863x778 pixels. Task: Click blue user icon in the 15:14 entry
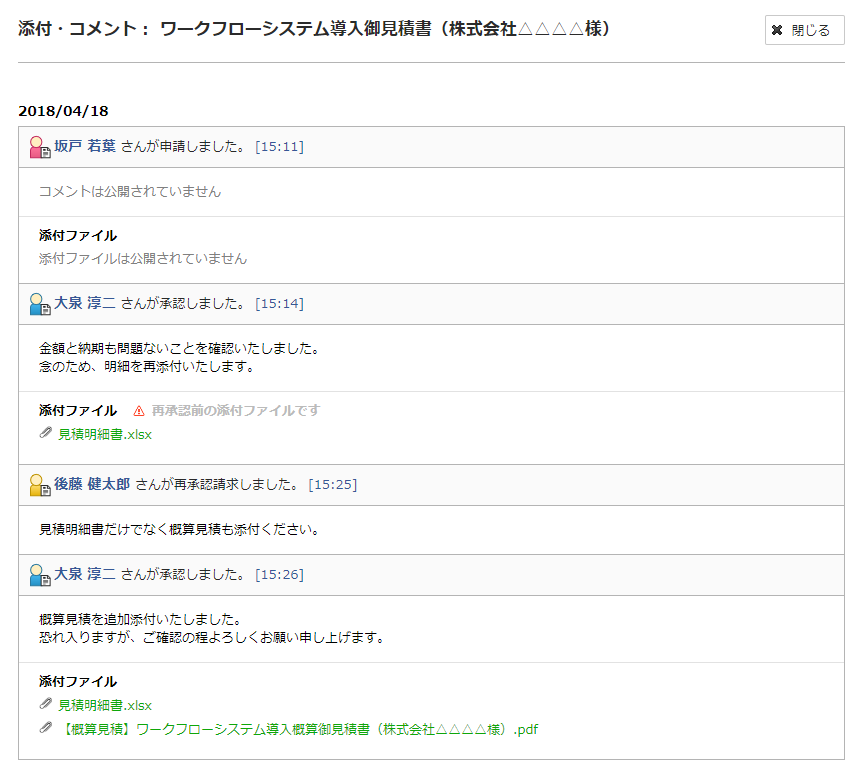pyautogui.click(x=40, y=304)
